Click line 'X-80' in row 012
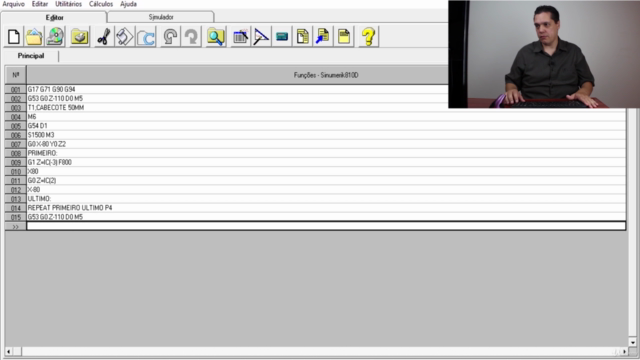Viewport: 640px width, 360px height. (x=326, y=190)
